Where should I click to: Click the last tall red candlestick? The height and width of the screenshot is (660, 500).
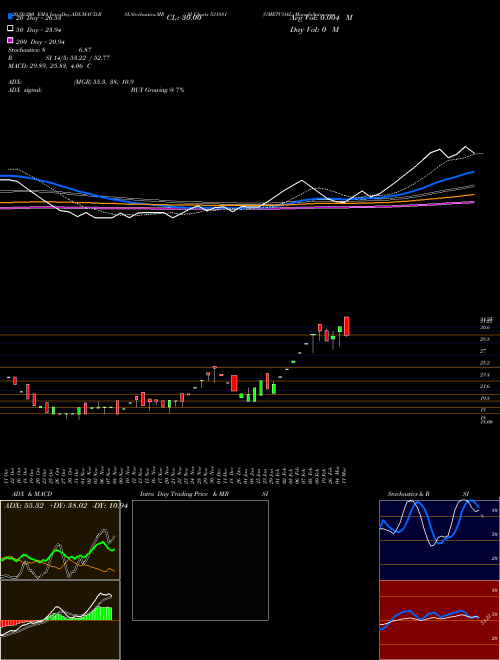[x=347, y=327]
